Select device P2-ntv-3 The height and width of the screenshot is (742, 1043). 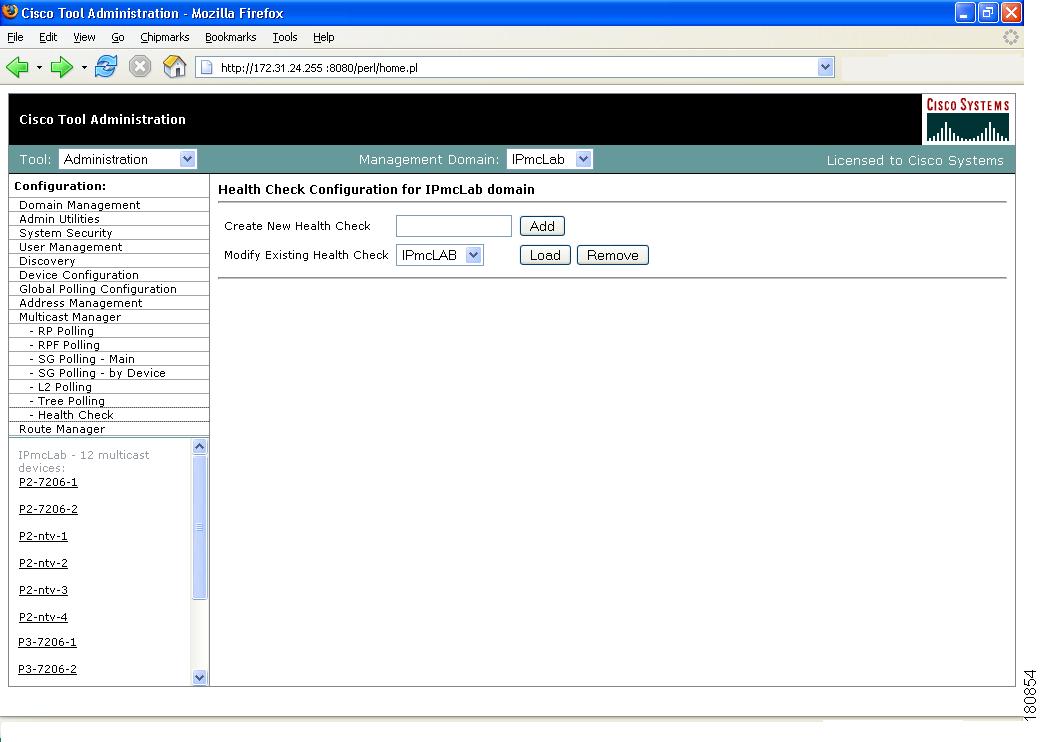pyautogui.click(x=43, y=590)
